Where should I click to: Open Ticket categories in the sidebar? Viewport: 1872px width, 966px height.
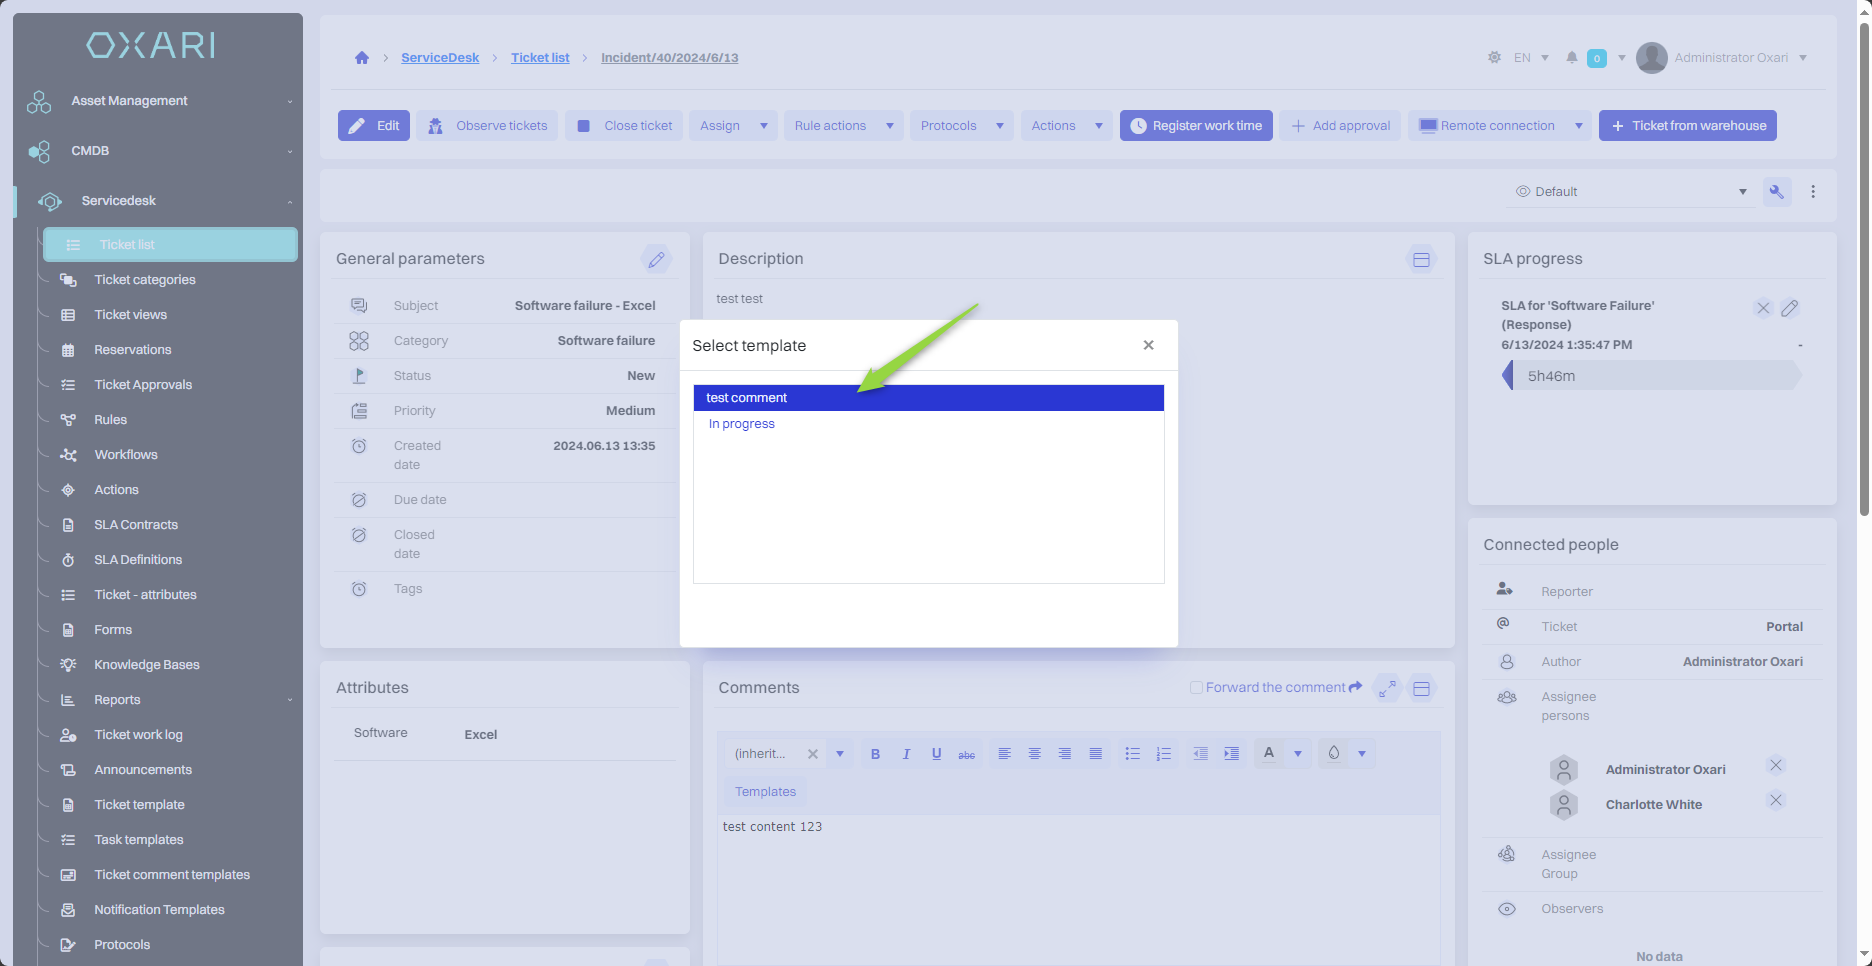[x=145, y=280]
